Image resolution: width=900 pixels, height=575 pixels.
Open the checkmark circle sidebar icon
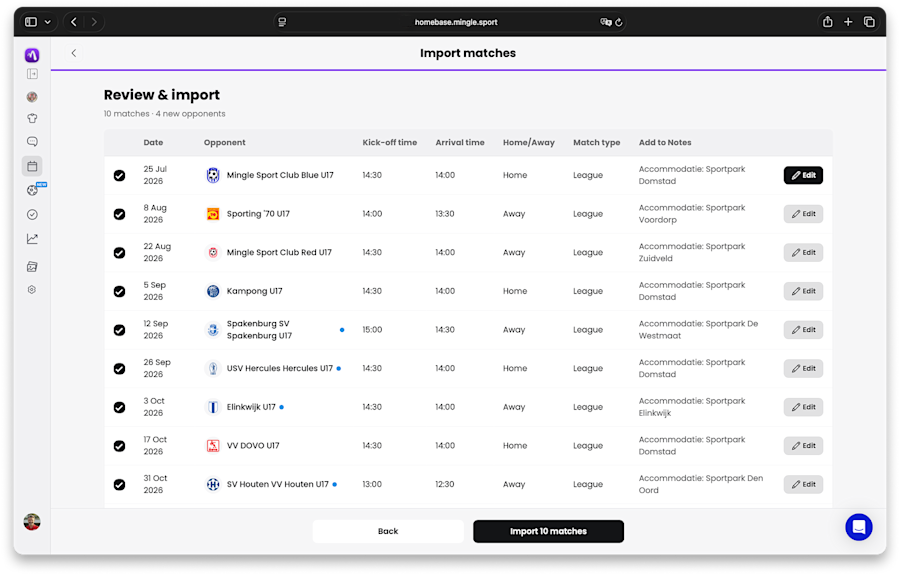pos(32,215)
